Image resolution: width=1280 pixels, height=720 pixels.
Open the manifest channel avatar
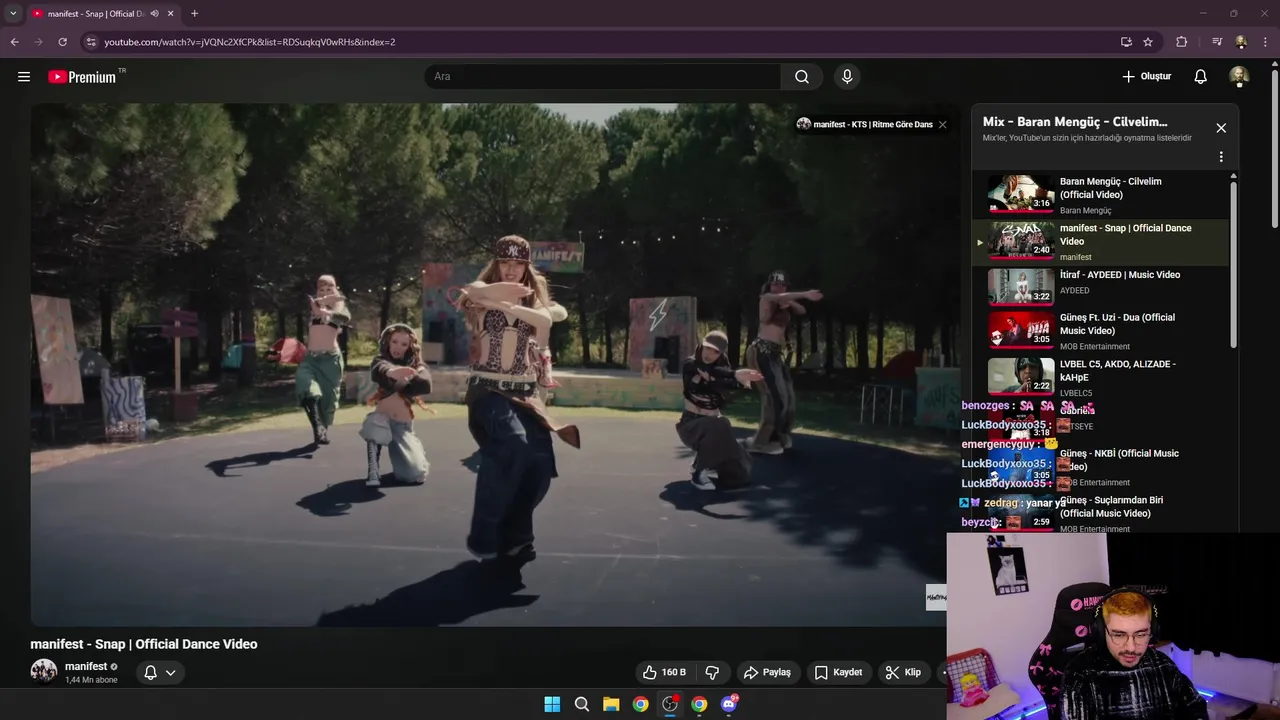click(44, 671)
